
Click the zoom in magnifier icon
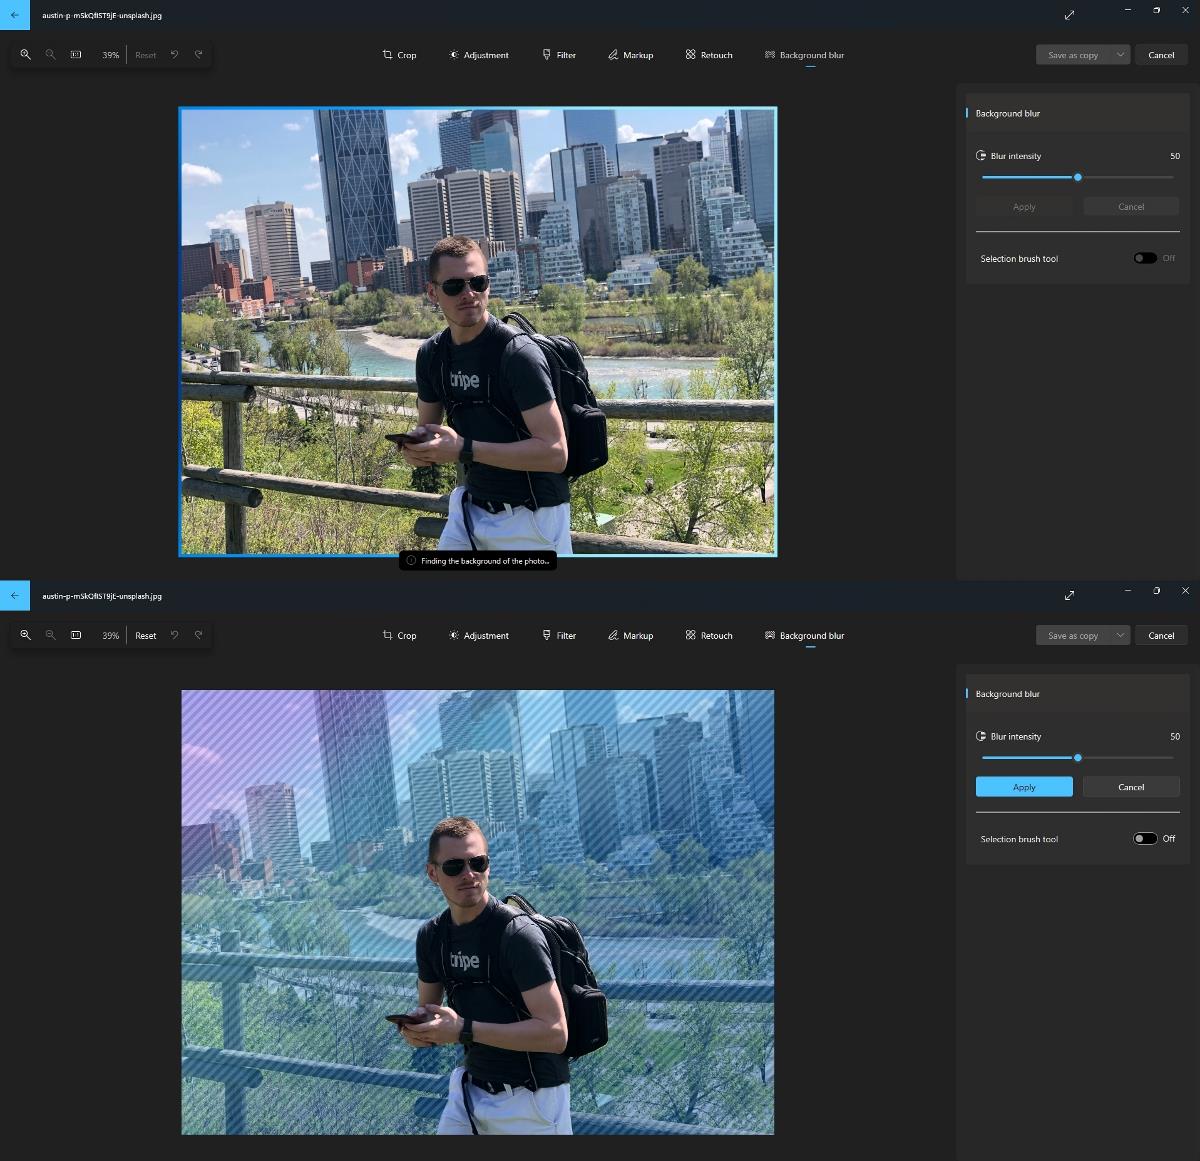[26, 55]
